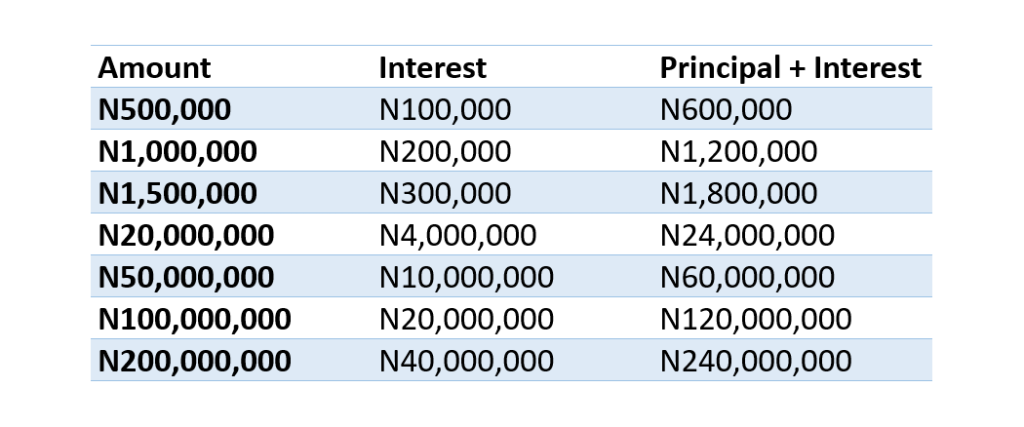Click the N4,000,000 interest cell

point(458,236)
